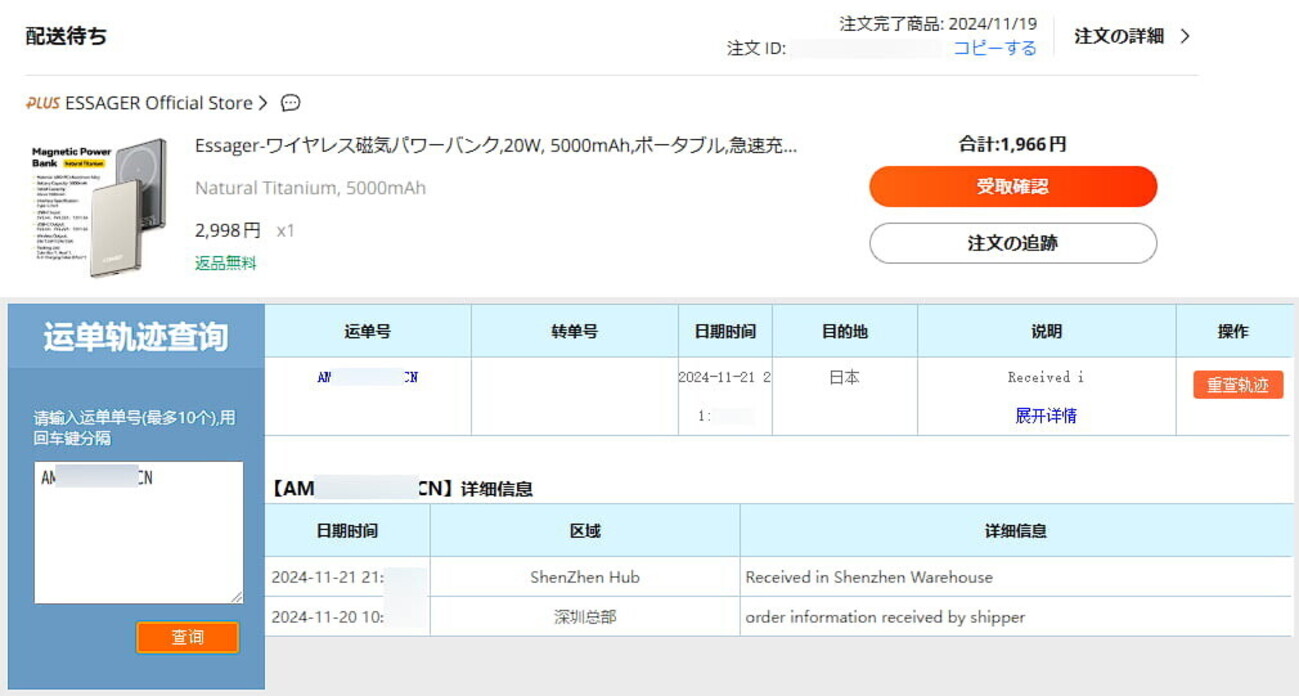1299x696 pixels.
Task: Click the 重查轨迹 re-query button
Action: 1237,385
